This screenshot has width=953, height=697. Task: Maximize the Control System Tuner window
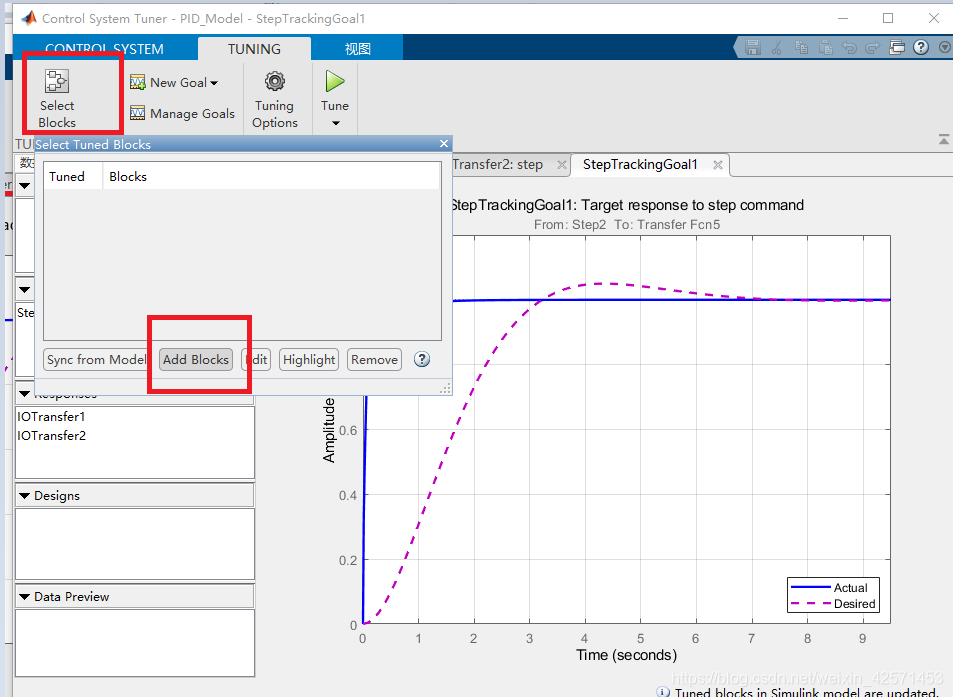coord(888,18)
